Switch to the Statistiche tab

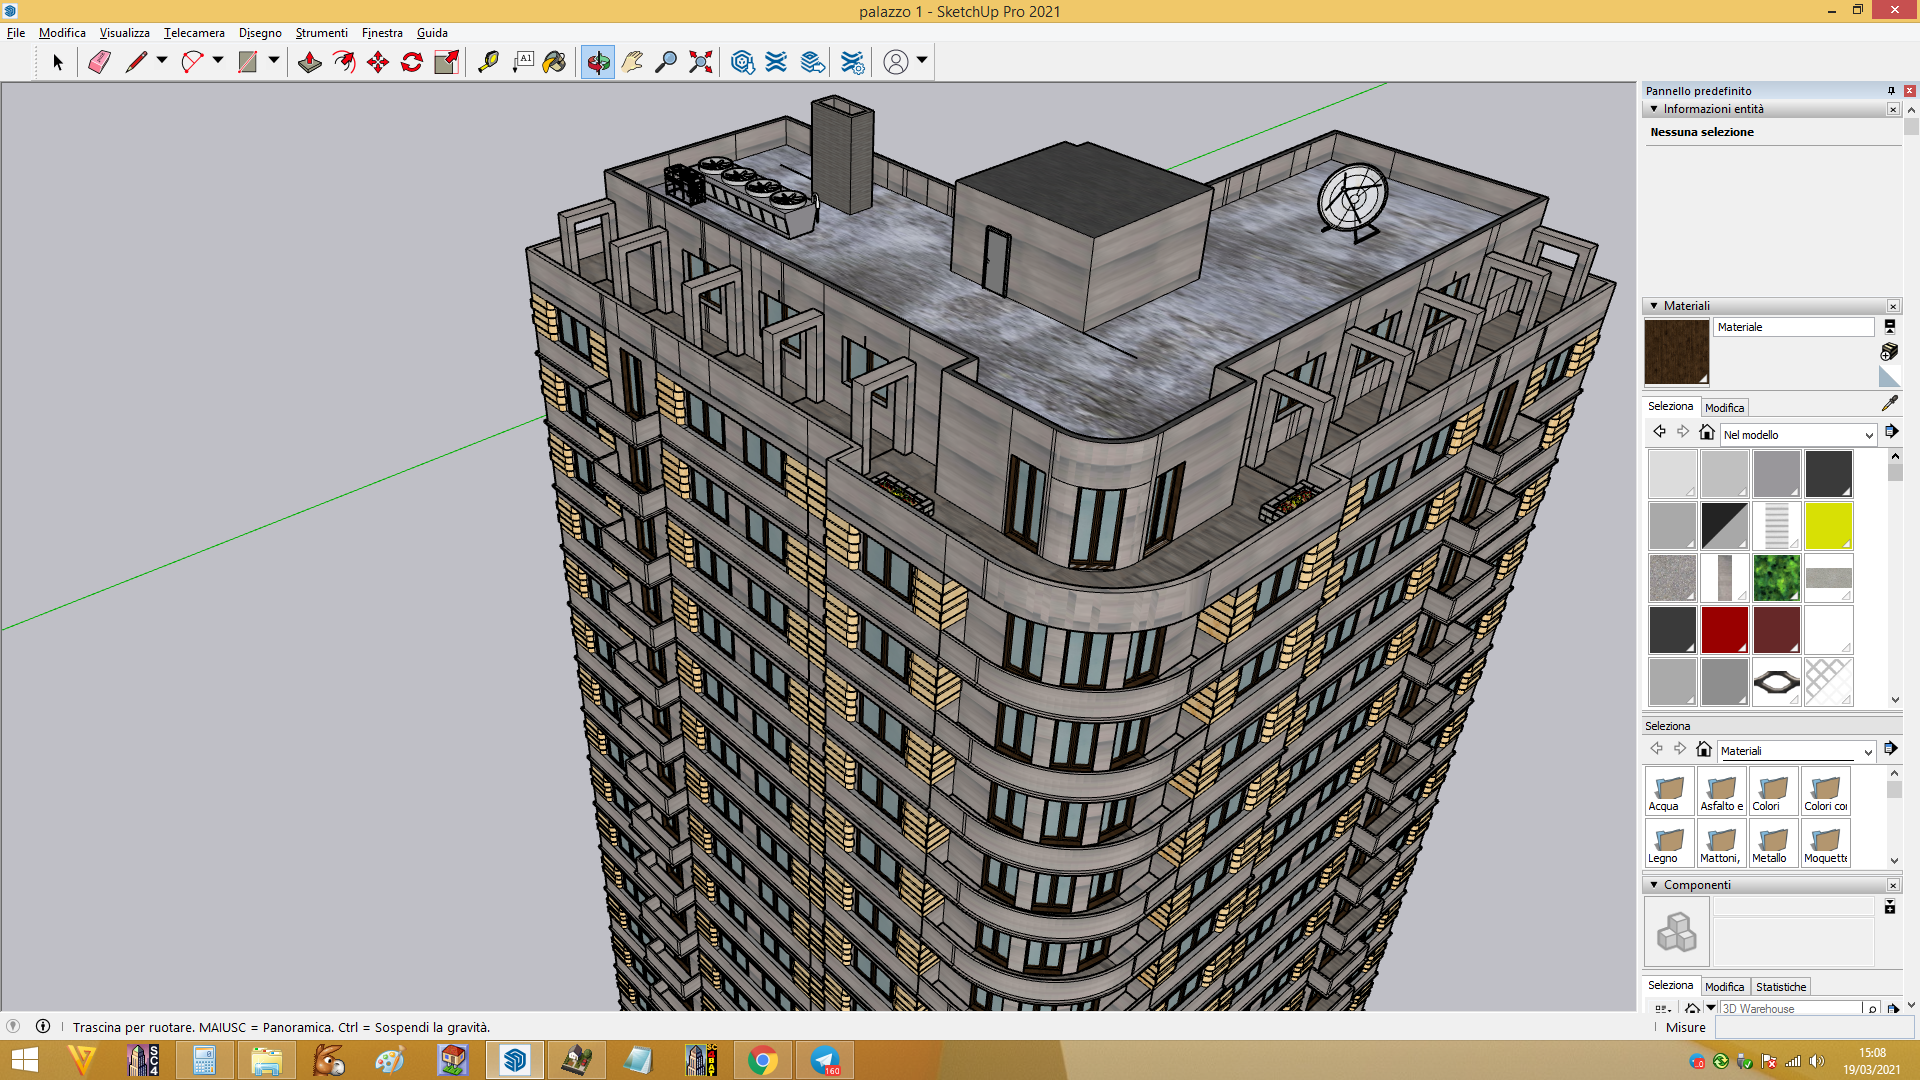click(1780, 987)
